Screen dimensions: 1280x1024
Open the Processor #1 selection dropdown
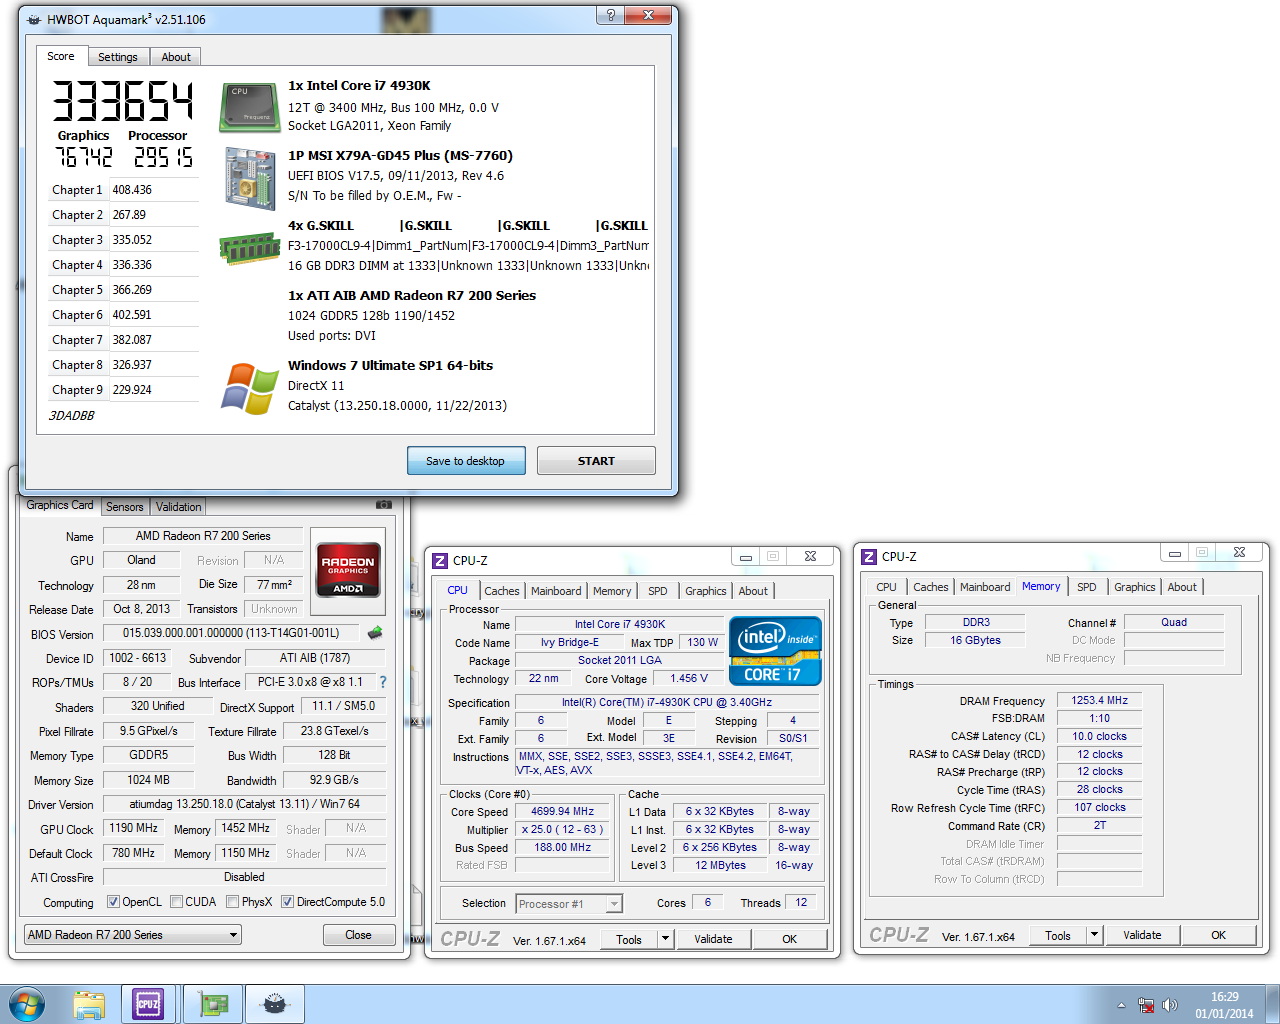pos(569,904)
